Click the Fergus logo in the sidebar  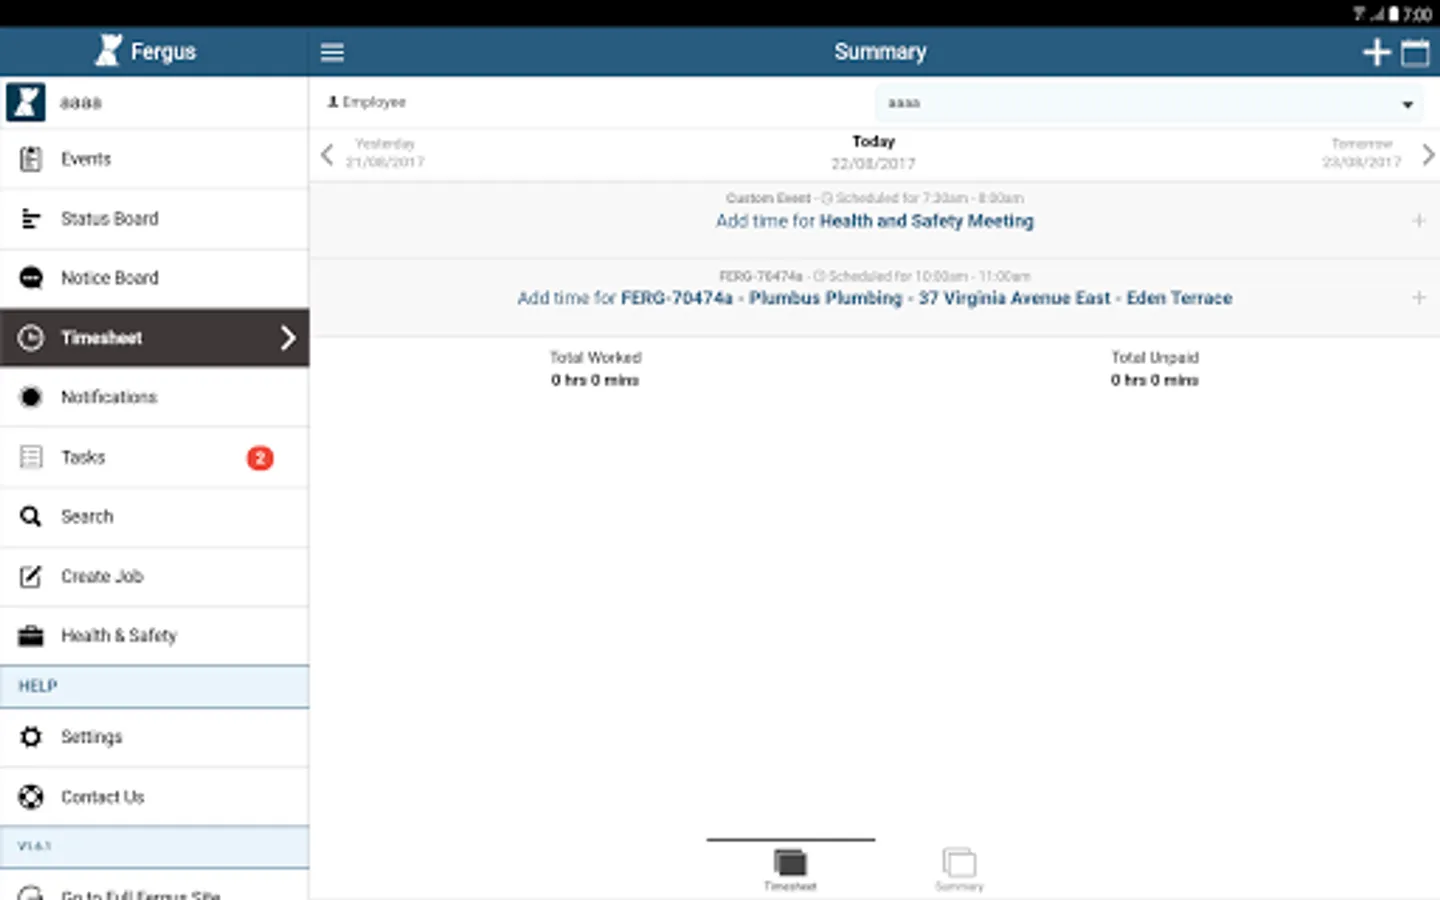pos(107,50)
